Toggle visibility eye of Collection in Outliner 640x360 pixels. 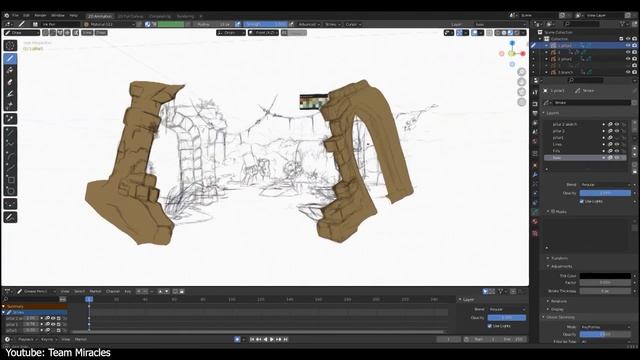pyautogui.click(x=628, y=39)
